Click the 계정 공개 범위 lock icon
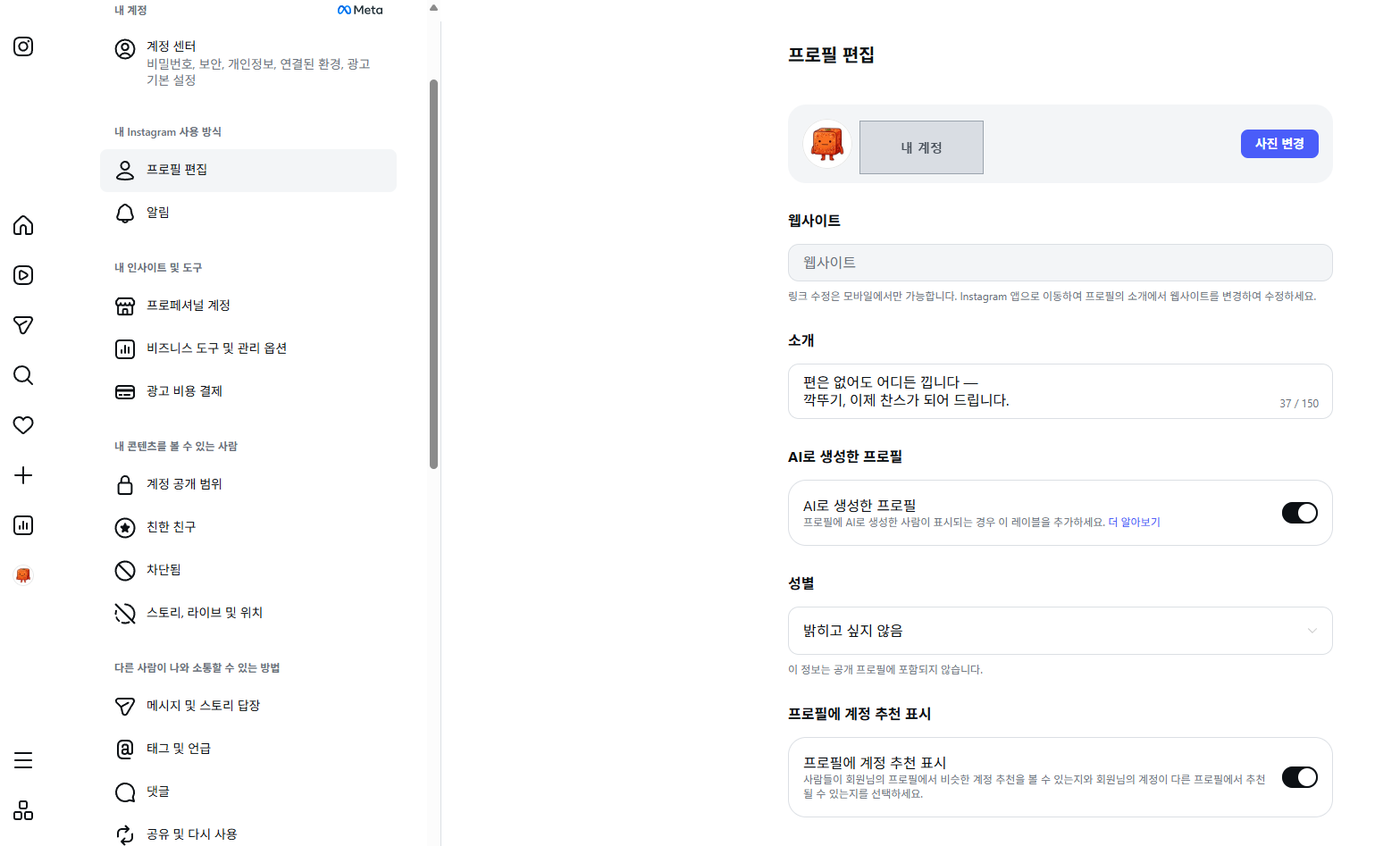The image size is (1400, 846). tap(125, 485)
